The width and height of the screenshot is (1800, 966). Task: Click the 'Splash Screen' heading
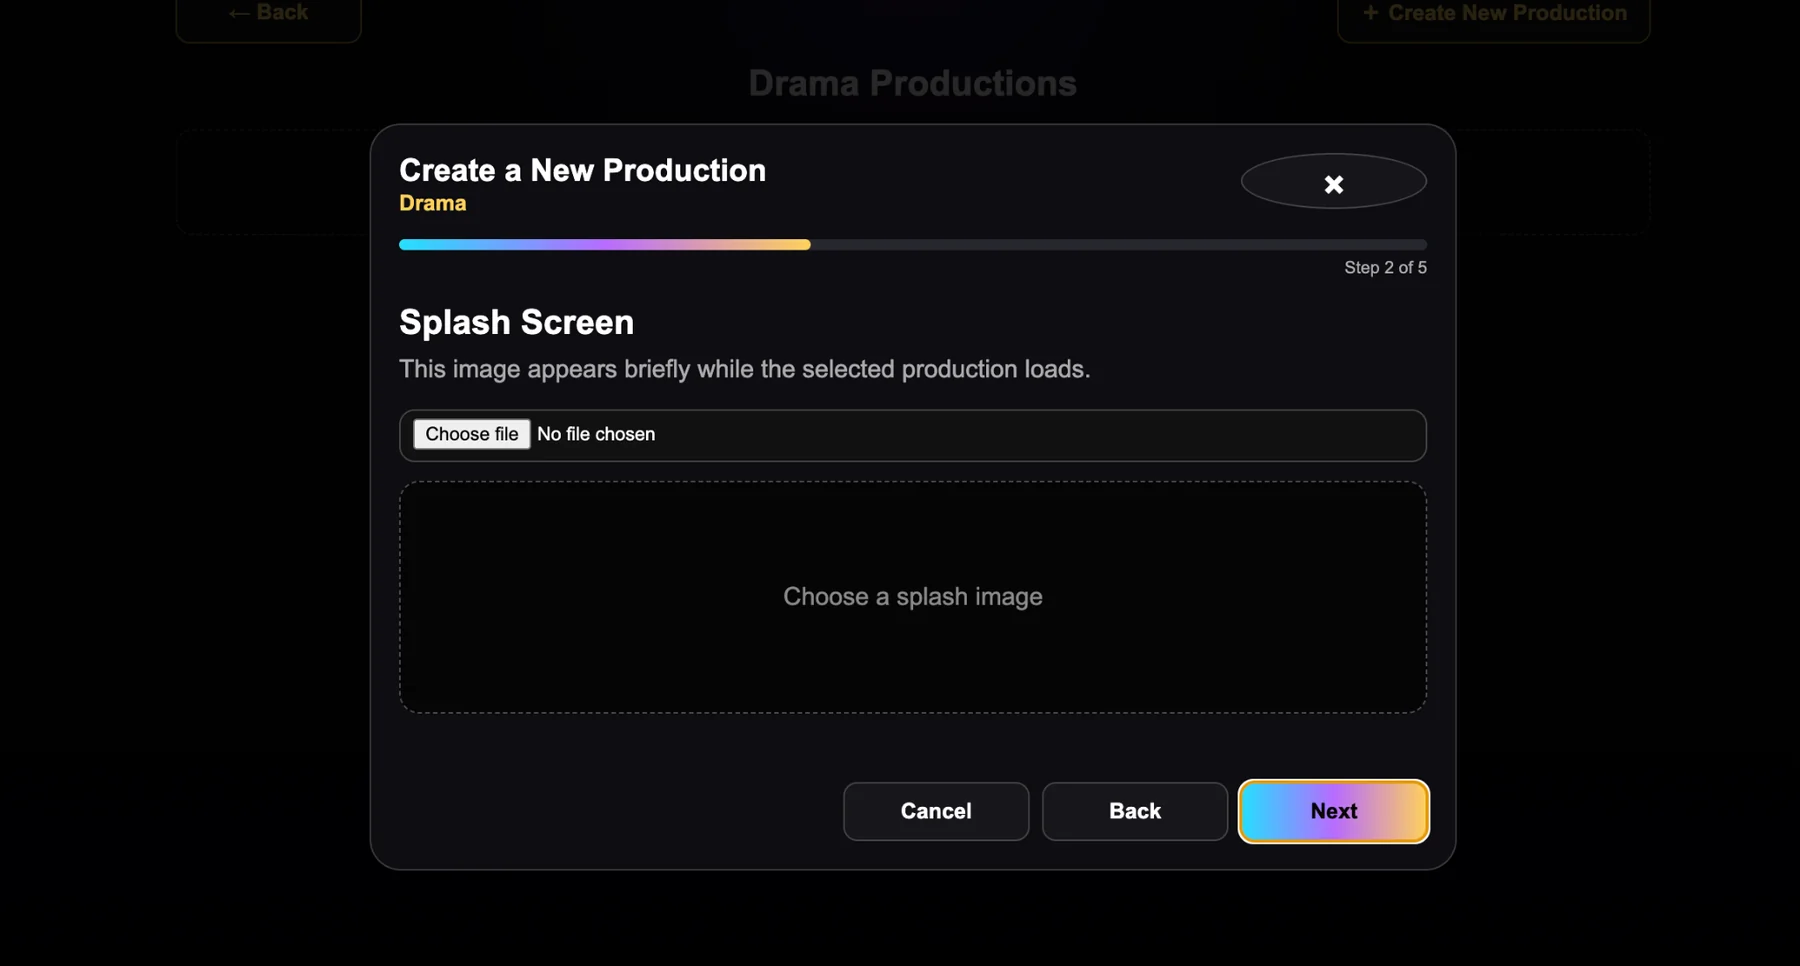coord(516,322)
